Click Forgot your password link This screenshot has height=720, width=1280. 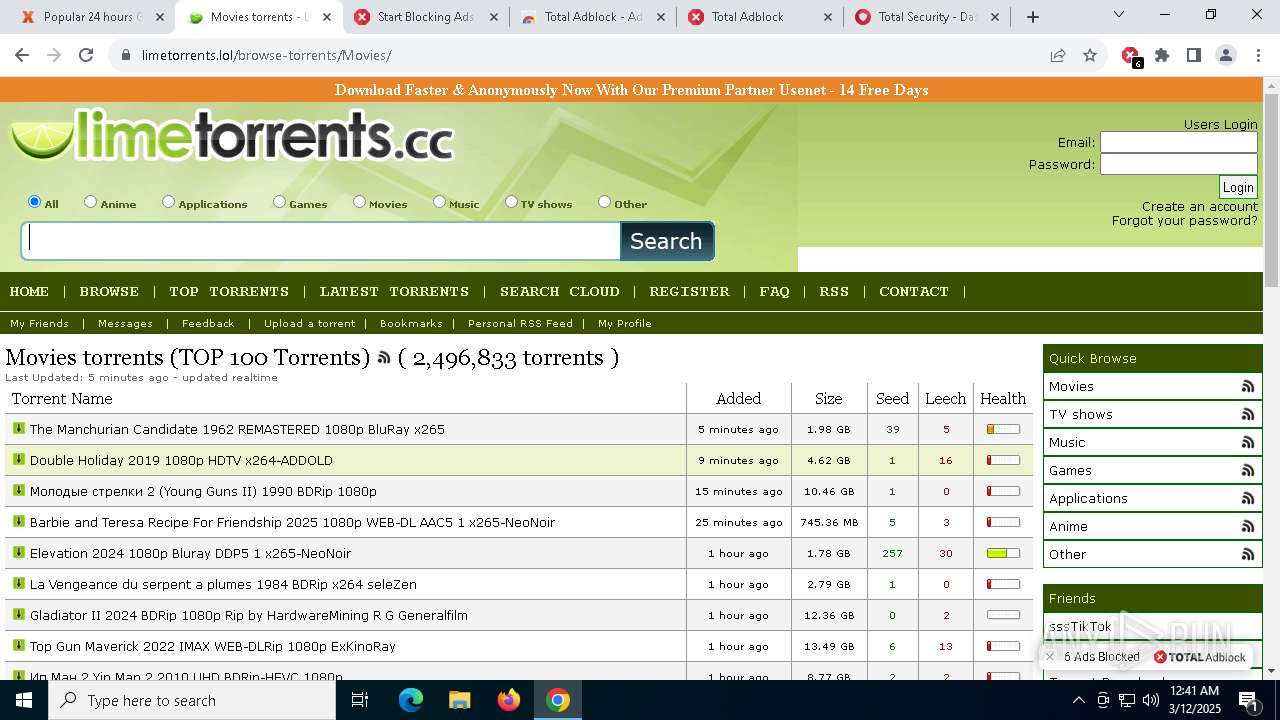coord(1185,220)
